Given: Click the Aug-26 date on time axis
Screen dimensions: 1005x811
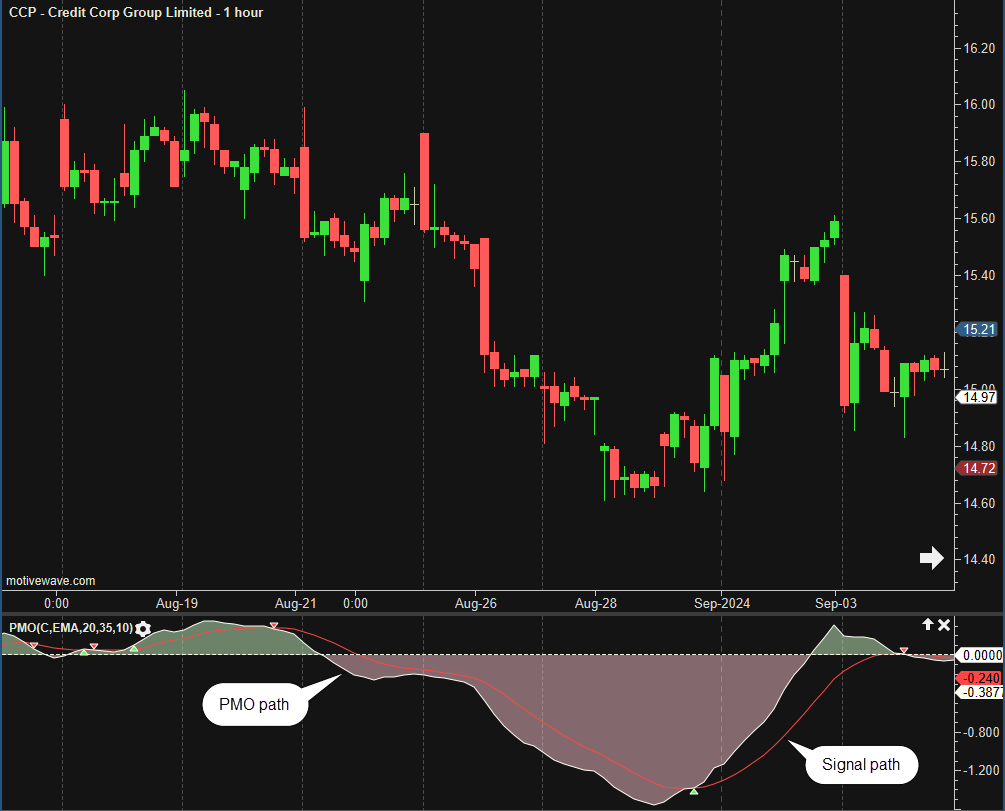Looking at the screenshot, I should coord(475,603).
